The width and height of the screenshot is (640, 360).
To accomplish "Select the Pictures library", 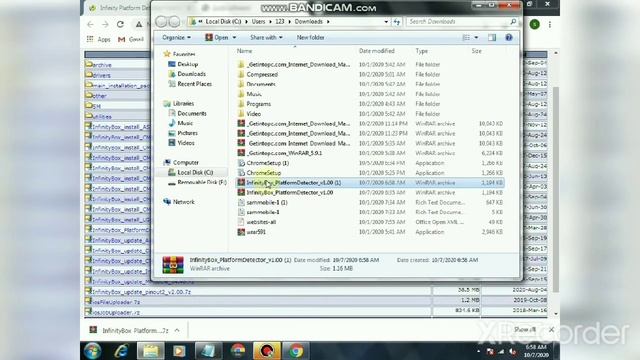I will pyautogui.click(x=187, y=133).
